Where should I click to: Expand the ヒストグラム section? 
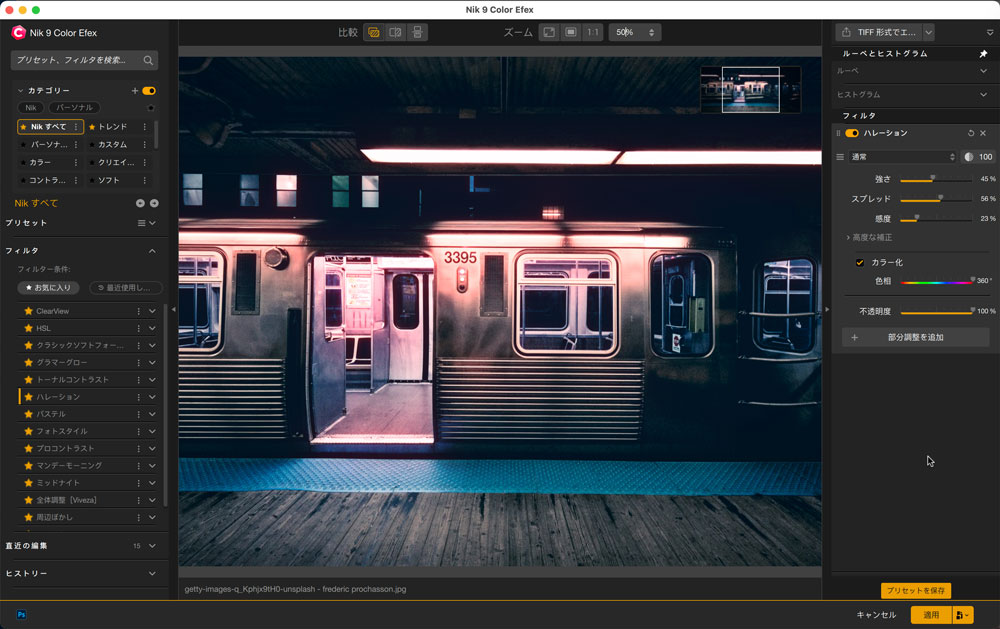[x=984, y=94]
